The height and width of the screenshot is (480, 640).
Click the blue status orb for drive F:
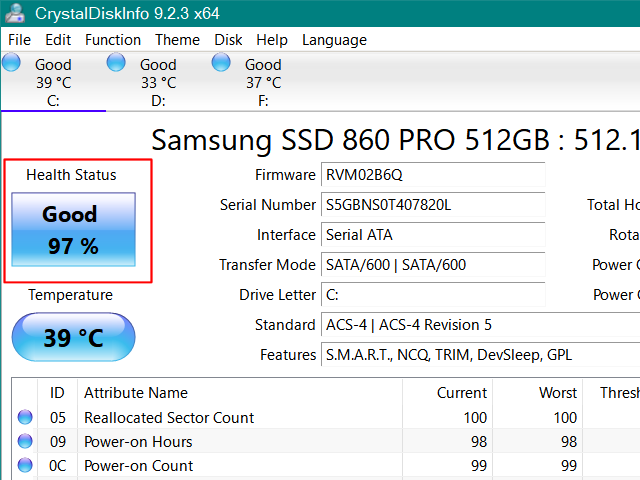221,62
